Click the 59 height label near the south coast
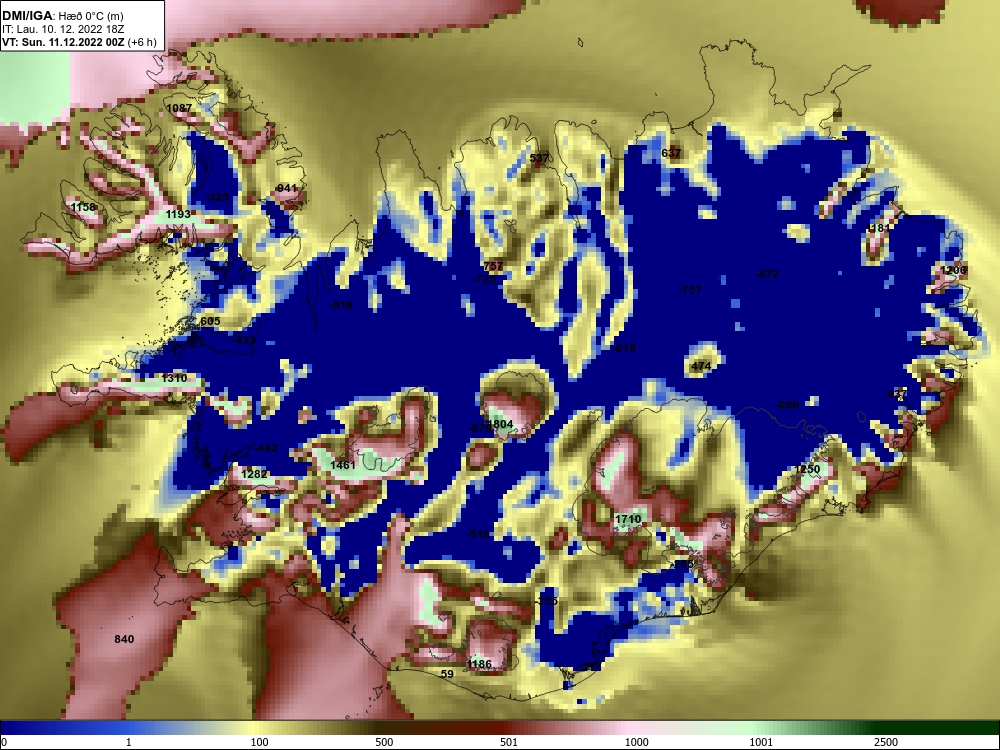Viewport: 1000px width, 750px height. (447, 673)
